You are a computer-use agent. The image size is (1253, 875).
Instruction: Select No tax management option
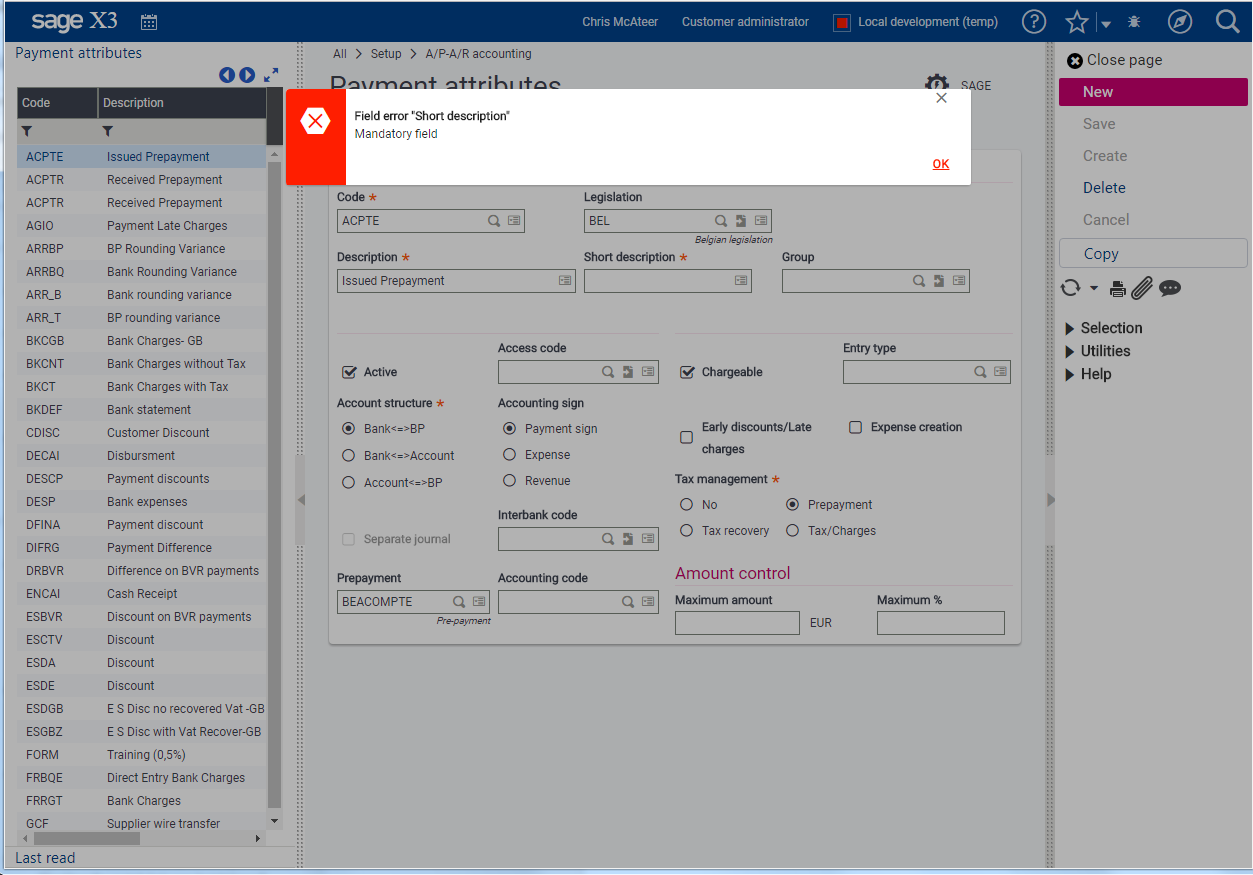click(687, 505)
